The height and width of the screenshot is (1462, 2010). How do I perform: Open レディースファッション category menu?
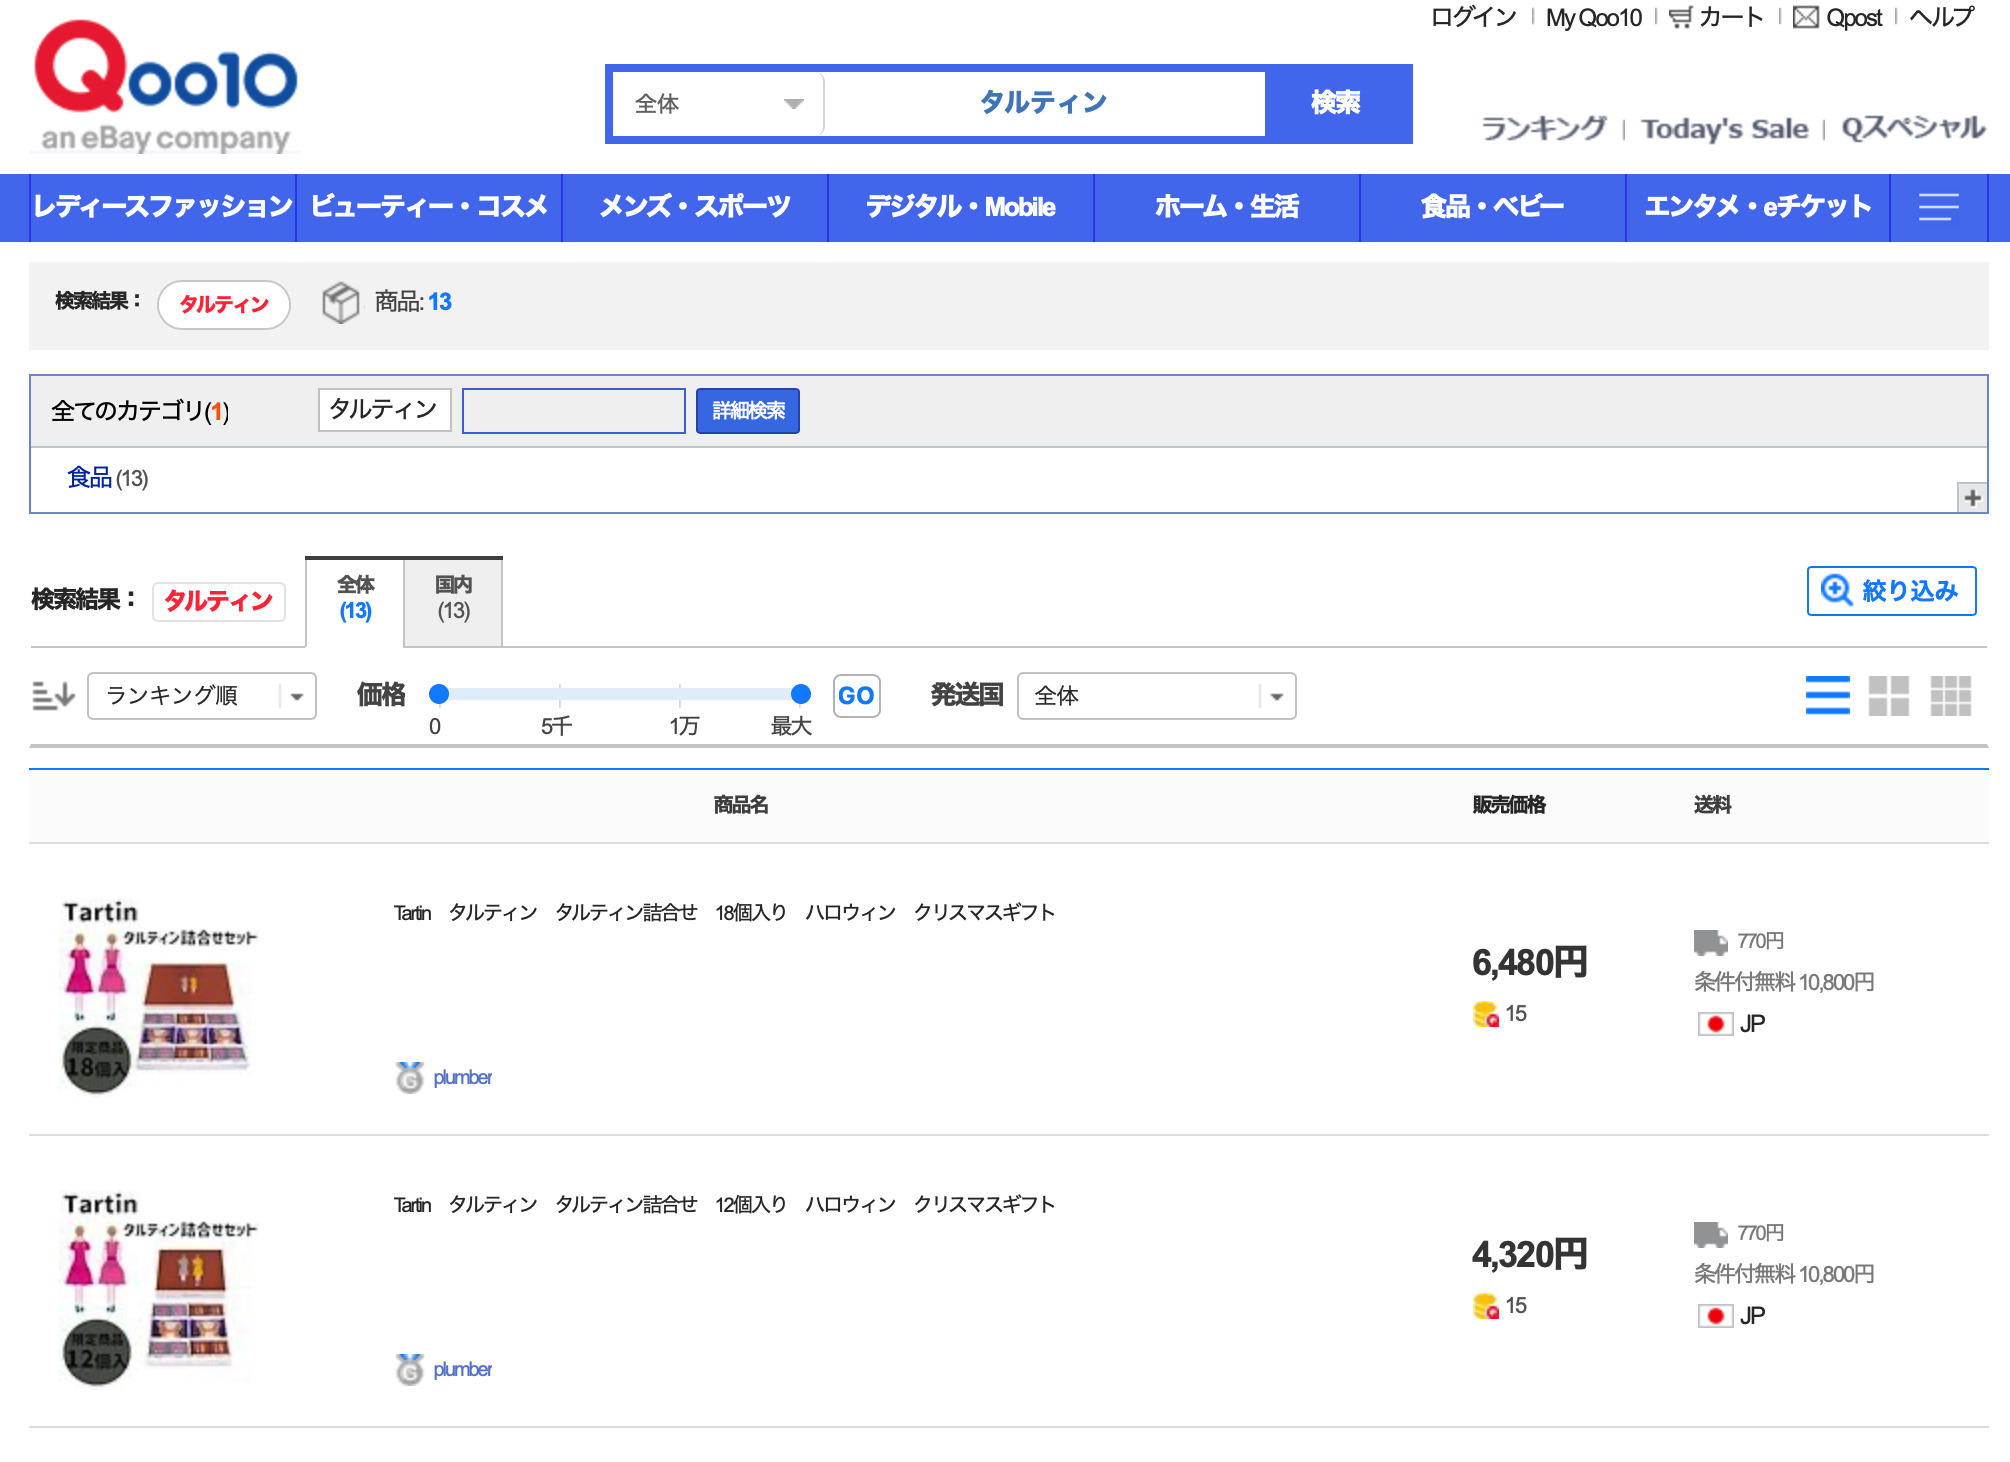point(163,207)
